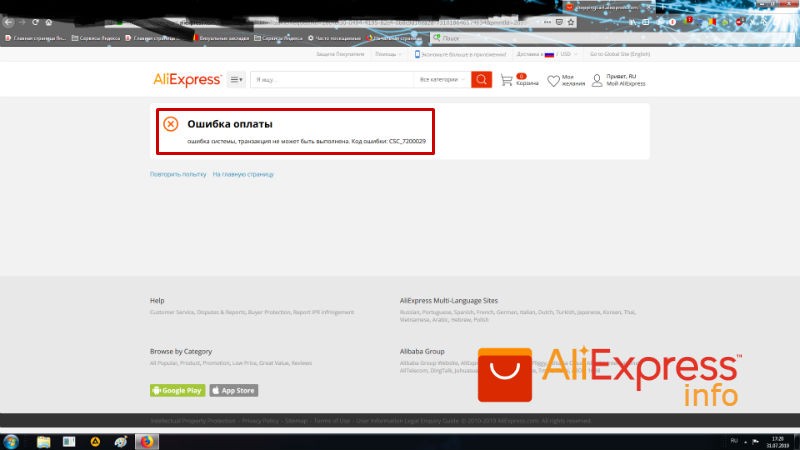Image resolution: width=800 pixels, height=450 pixels.
Task: Open the Доставка / USD region dropdown
Action: click(546, 54)
